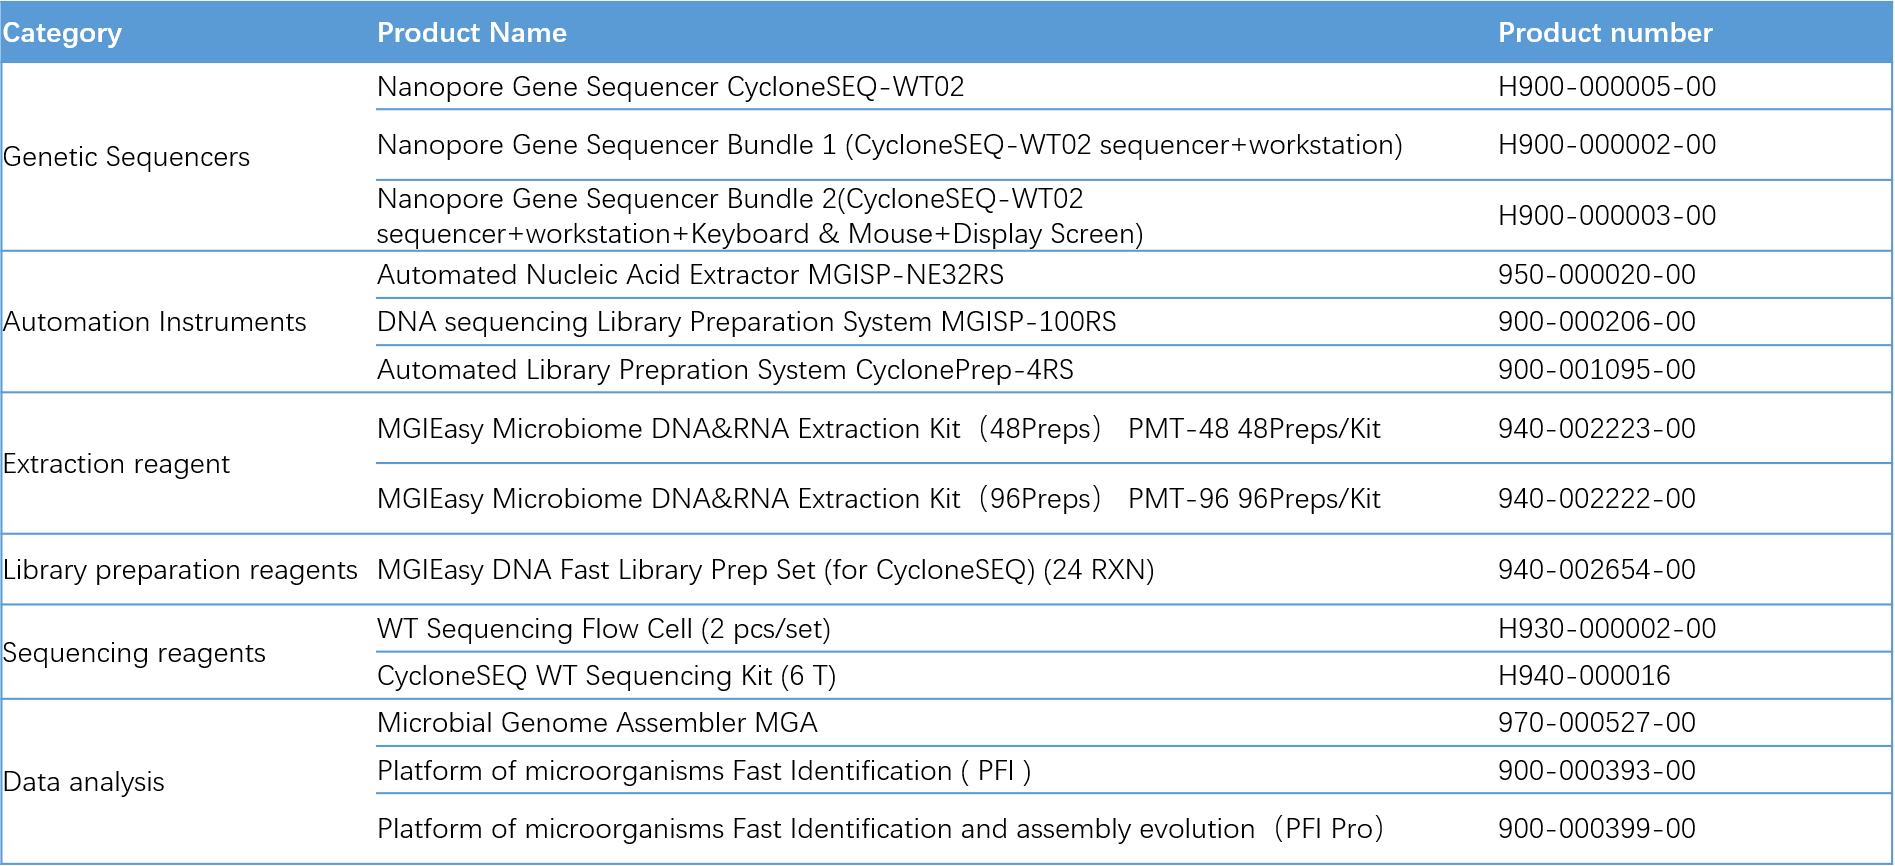Select product number H900-000005-00
Viewport: 1895px width, 866px height.
pyautogui.click(x=1607, y=87)
